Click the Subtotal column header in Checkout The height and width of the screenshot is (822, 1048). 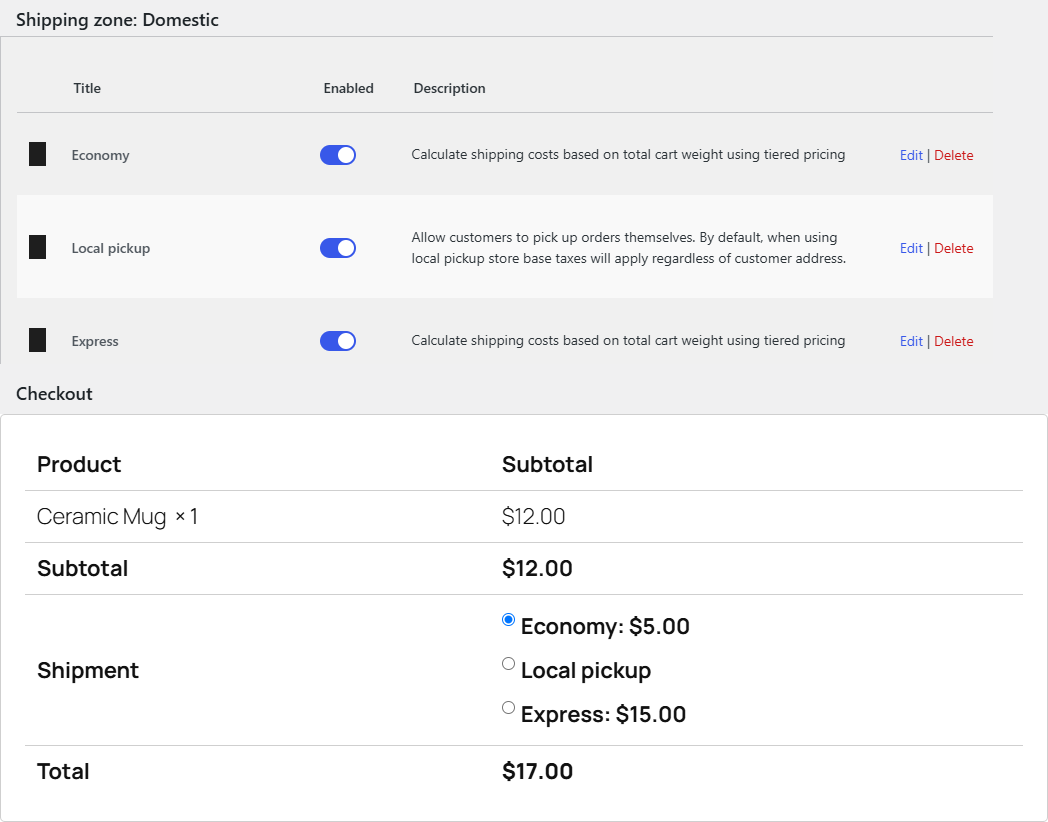pyautogui.click(x=547, y=464)
